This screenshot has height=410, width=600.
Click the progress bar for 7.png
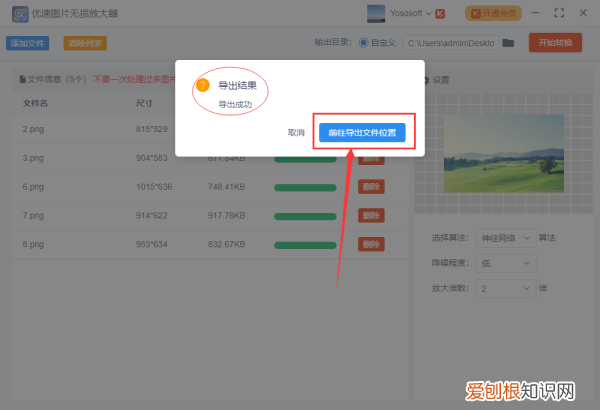tap(305, 216)
